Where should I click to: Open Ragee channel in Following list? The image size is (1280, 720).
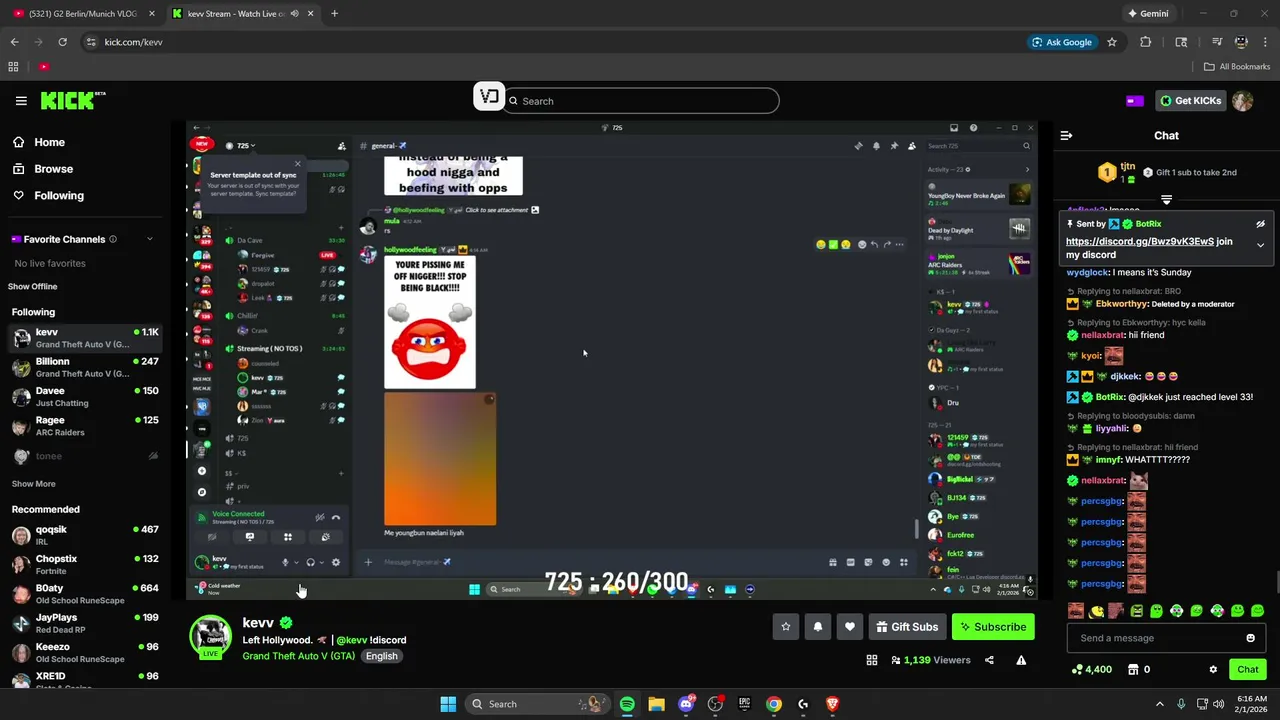coord(85,426)
